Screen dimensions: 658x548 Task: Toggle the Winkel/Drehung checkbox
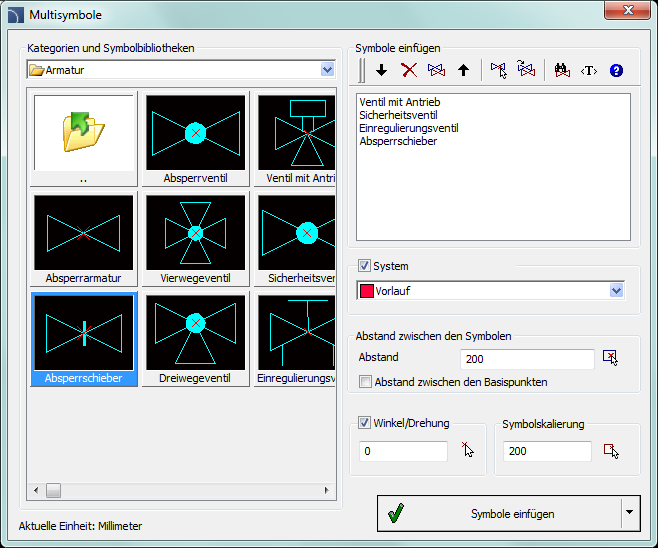tap(365, 422)
